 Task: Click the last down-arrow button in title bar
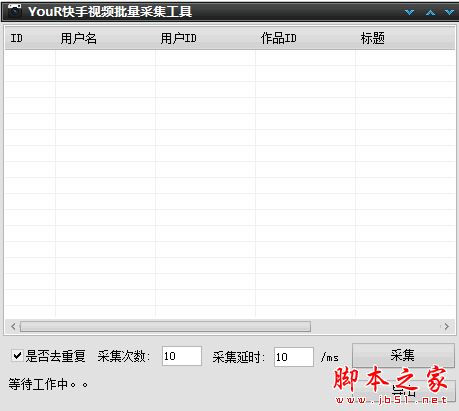coord(449,12)
